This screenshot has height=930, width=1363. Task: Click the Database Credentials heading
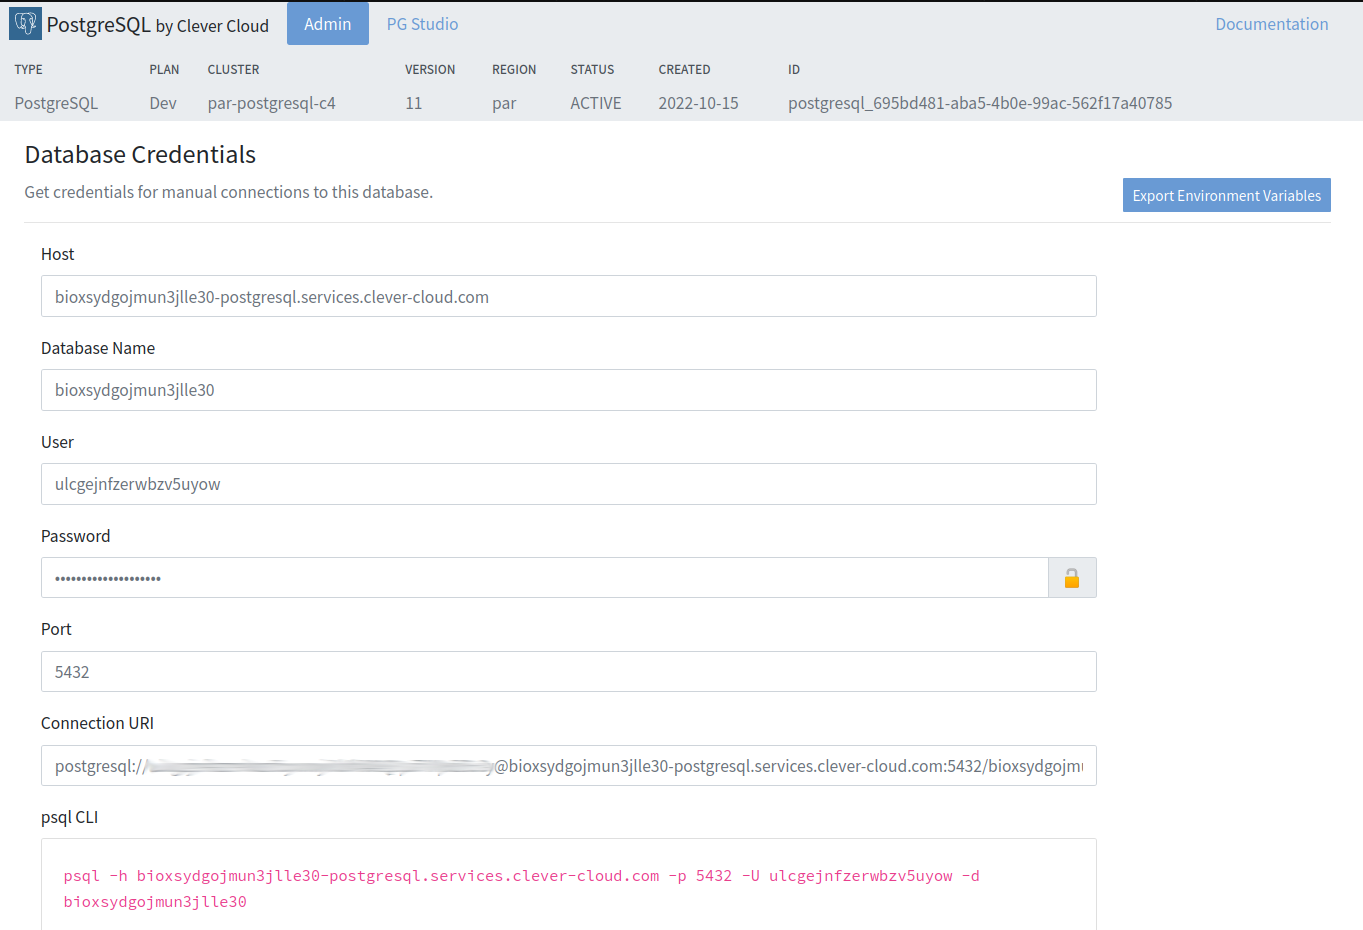140,154
